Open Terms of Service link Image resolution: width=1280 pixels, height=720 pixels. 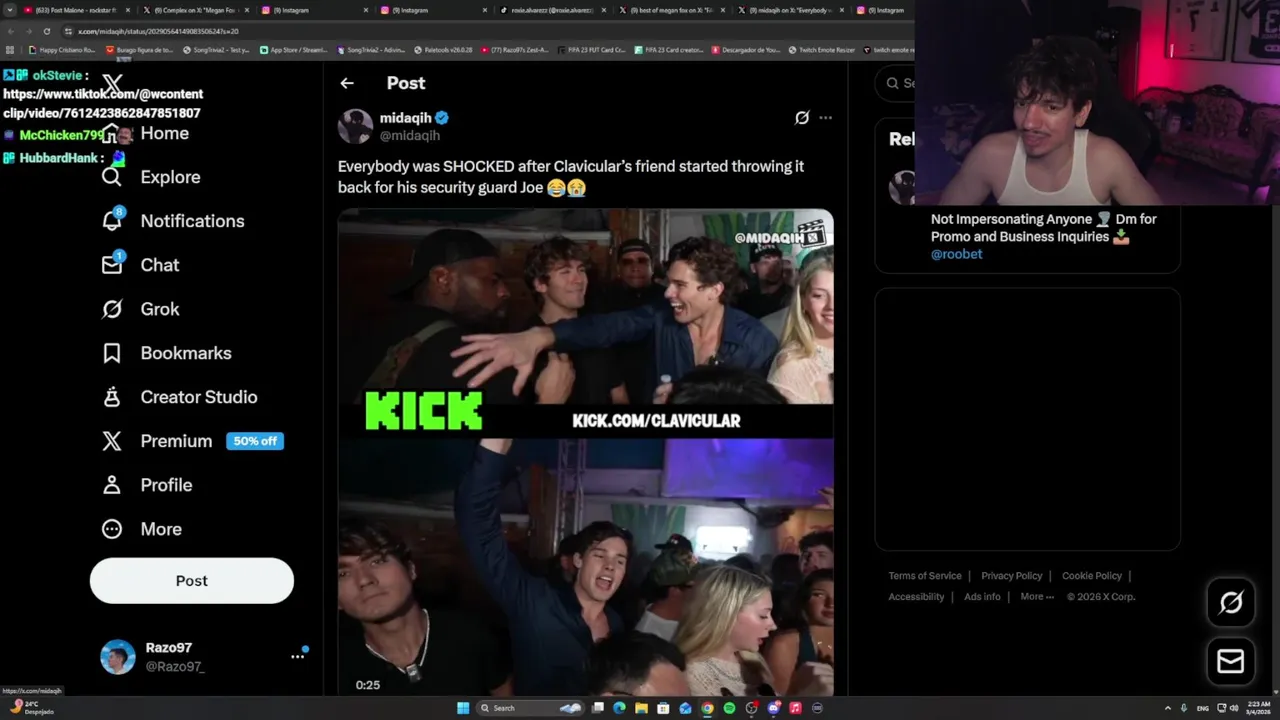click(x=925, y=576)
